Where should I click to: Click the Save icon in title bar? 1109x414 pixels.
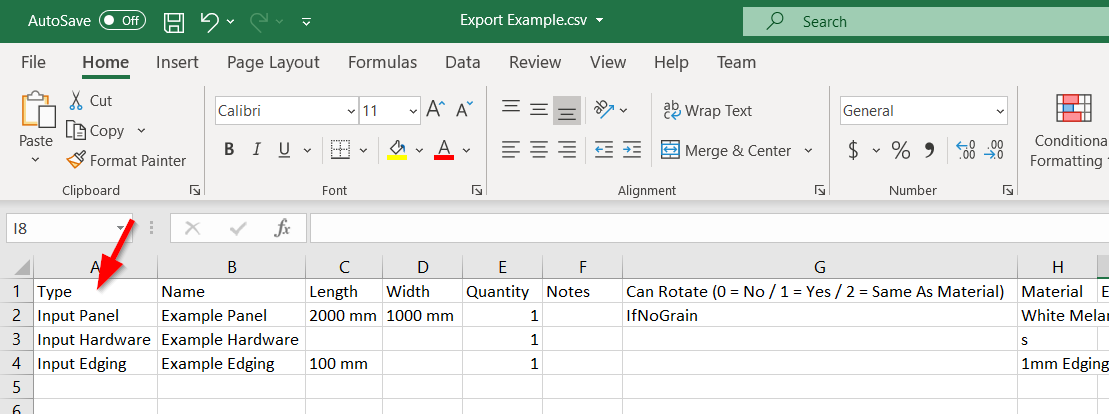click(173, 21)
